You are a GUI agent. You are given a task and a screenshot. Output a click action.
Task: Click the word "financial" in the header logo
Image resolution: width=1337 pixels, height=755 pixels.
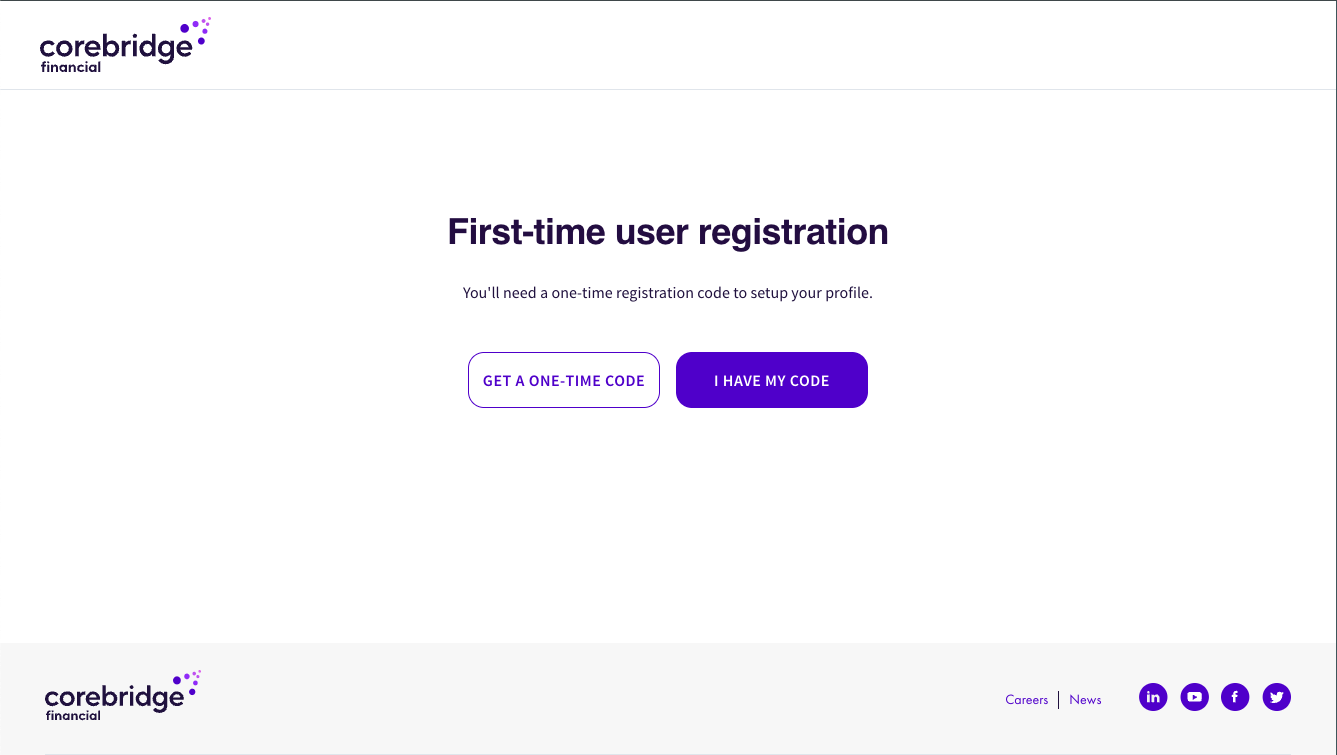(70, 68)
